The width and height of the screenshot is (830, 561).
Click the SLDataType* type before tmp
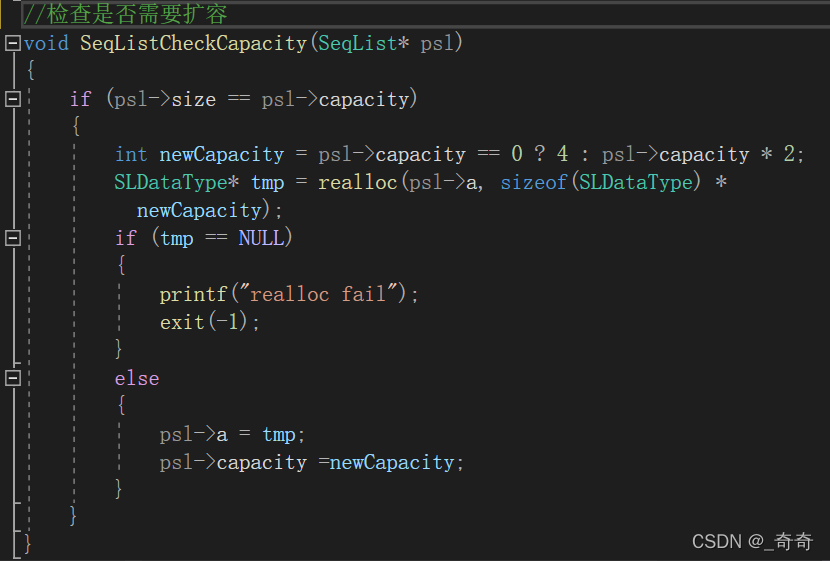tap(176, 183)
